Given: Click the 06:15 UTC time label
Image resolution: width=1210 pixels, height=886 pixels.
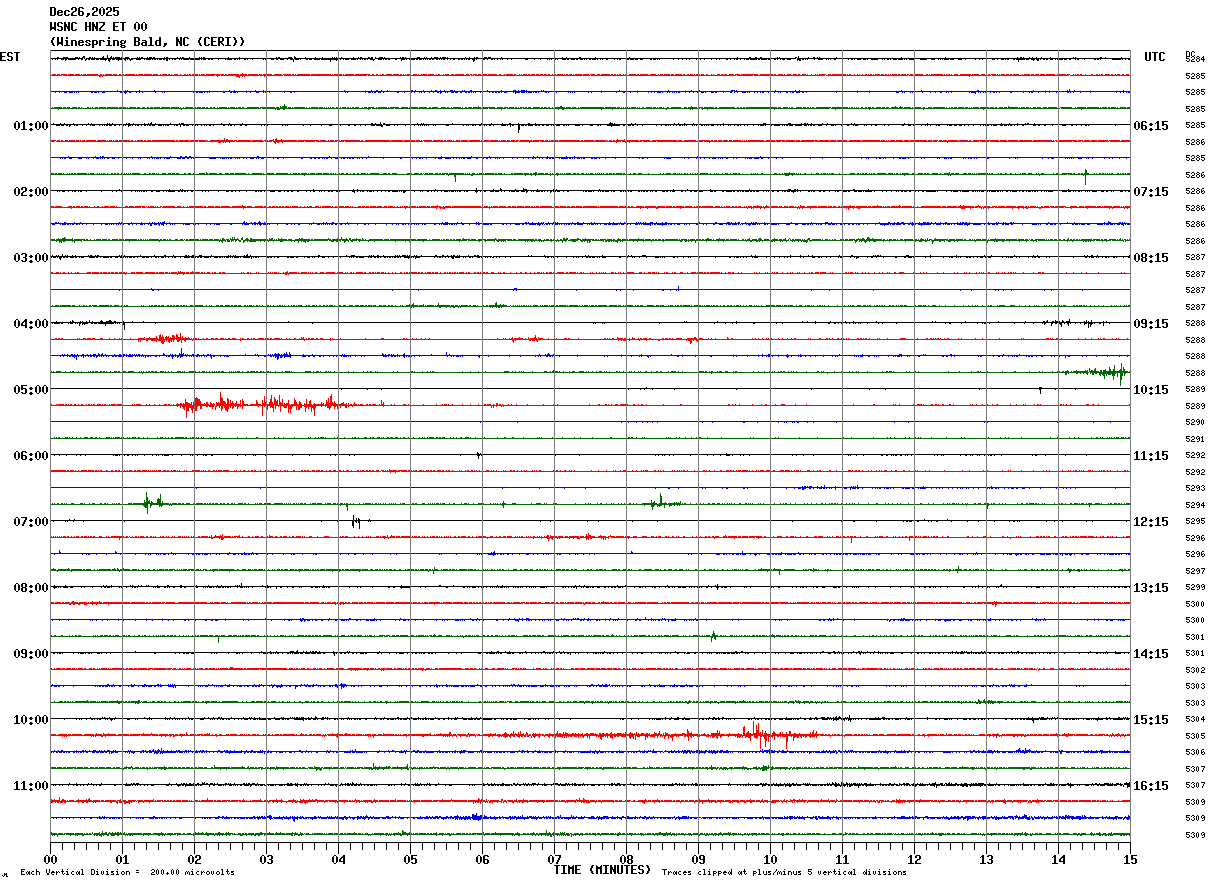Looking at the screenshot, I should pos(1150,126).
